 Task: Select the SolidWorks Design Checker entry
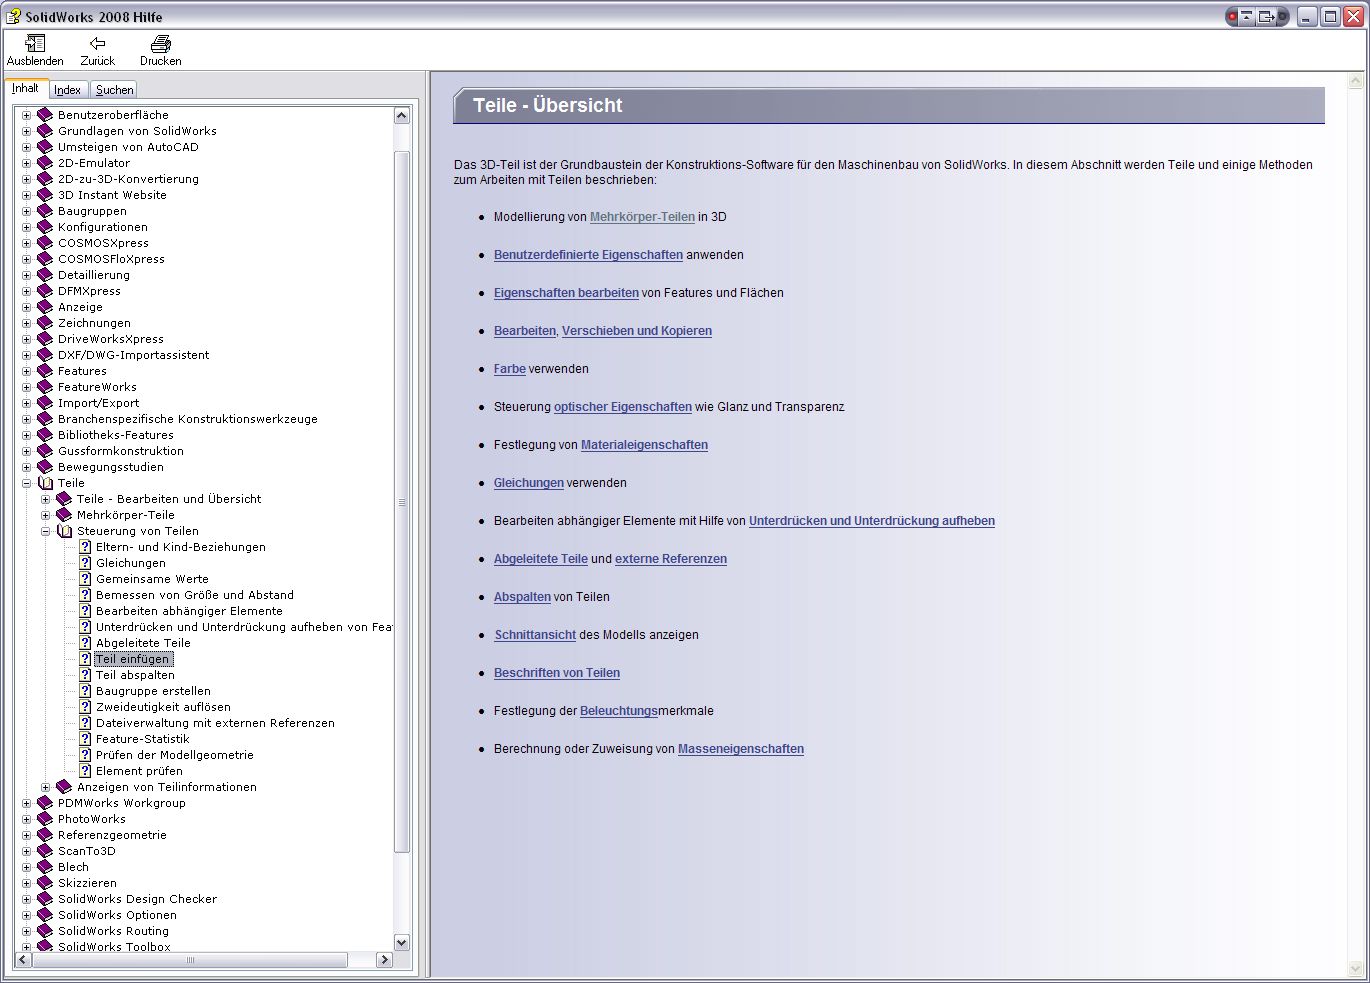[x=137, y=899]
